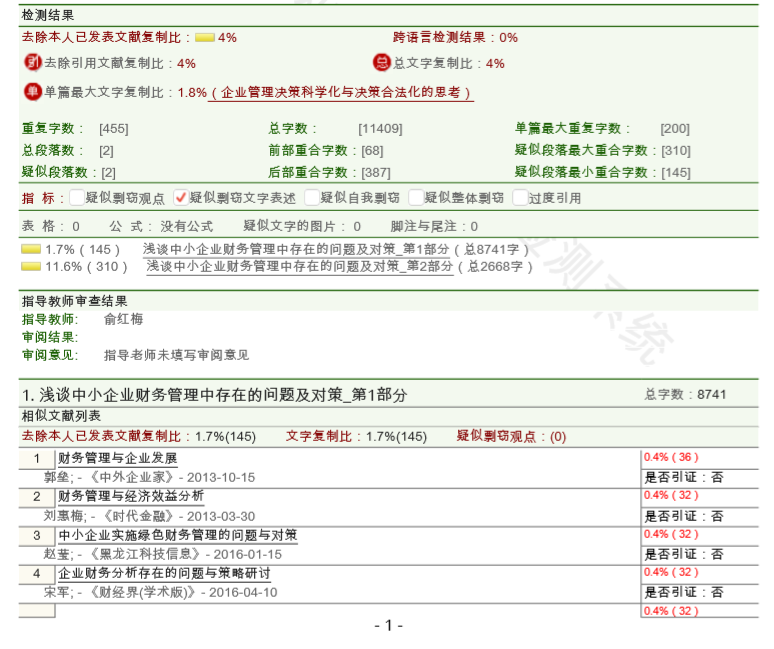
Task: Click yellow bar beside 11.6% (310)
Action: [x=31, y=267]
